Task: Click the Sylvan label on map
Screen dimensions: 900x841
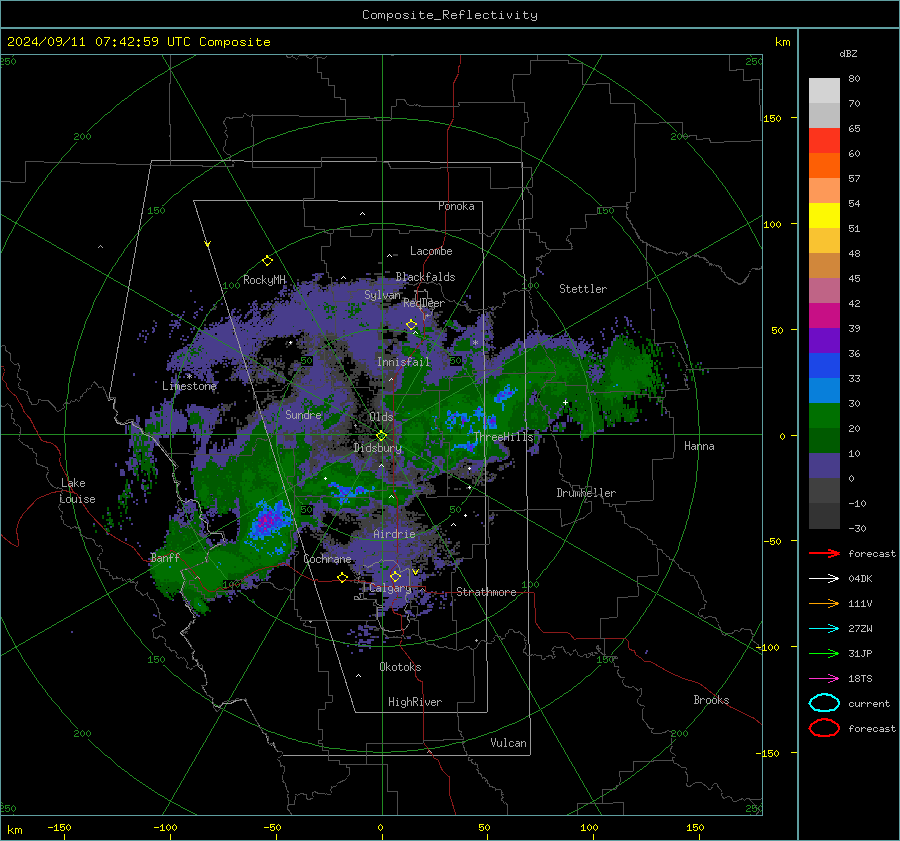Action: point(382,295)
